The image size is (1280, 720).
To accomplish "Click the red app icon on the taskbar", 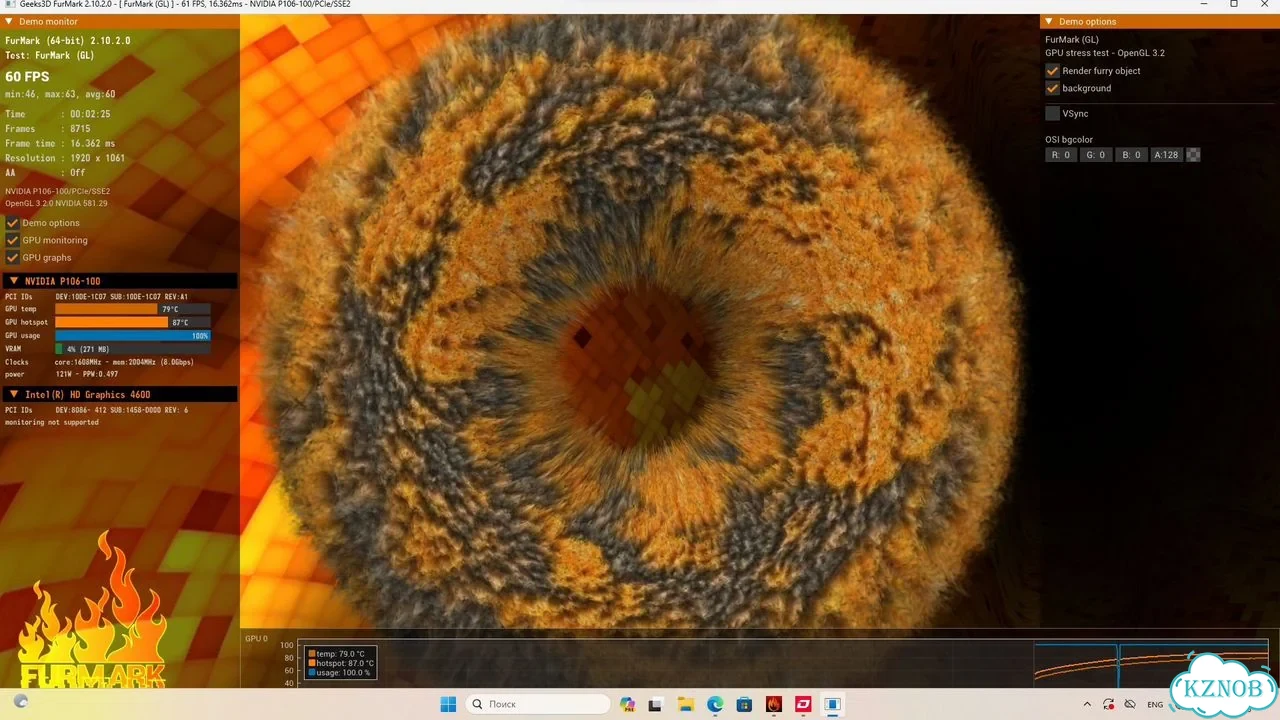I will [802, 704].
